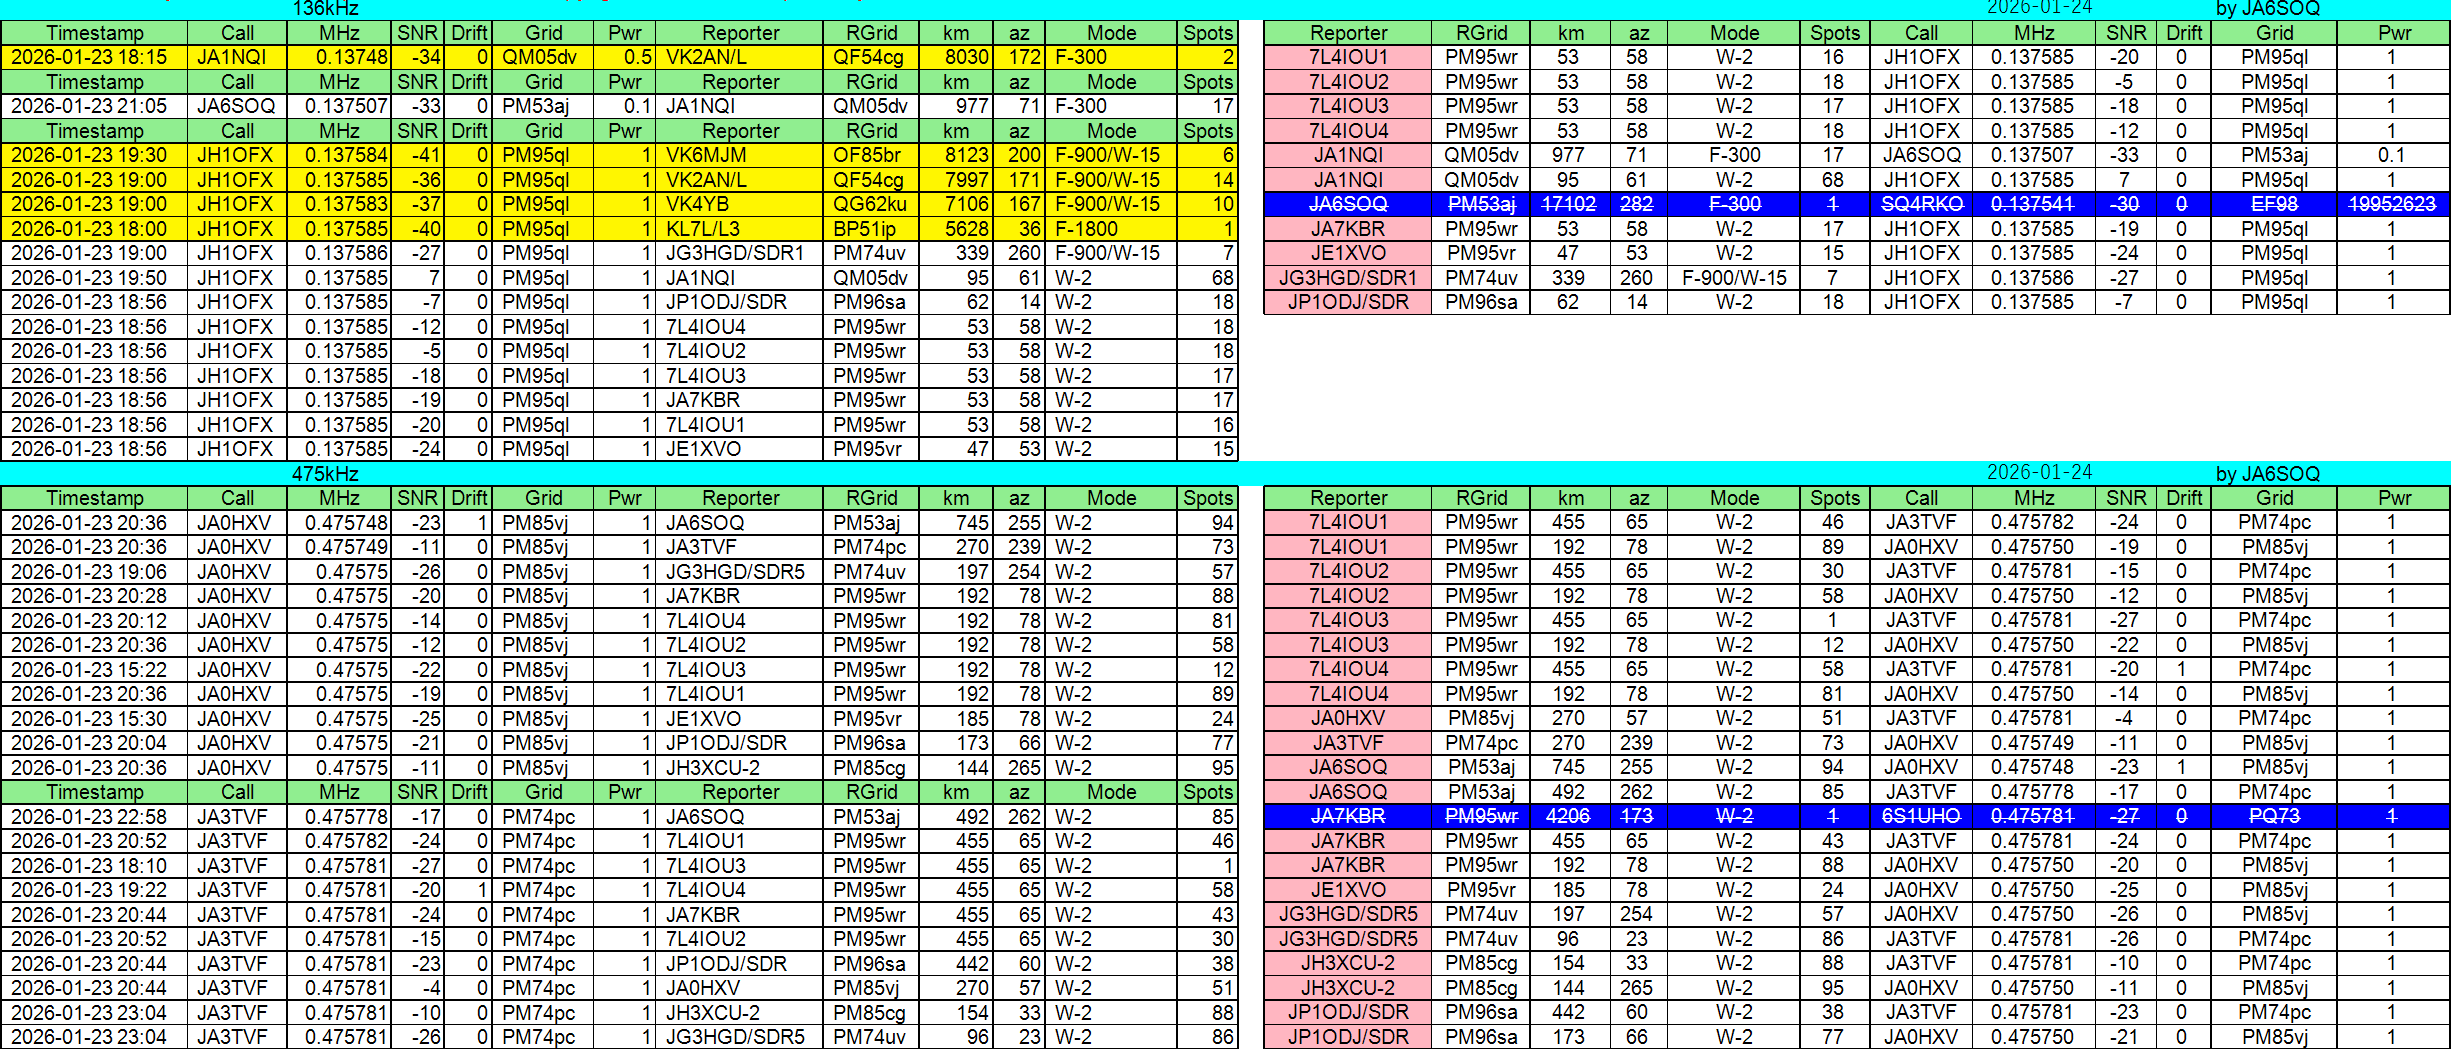This screenshot has width=2451, height=1049.
Task: Click the VK4YB reporter cell
Action: pos(697,204)
